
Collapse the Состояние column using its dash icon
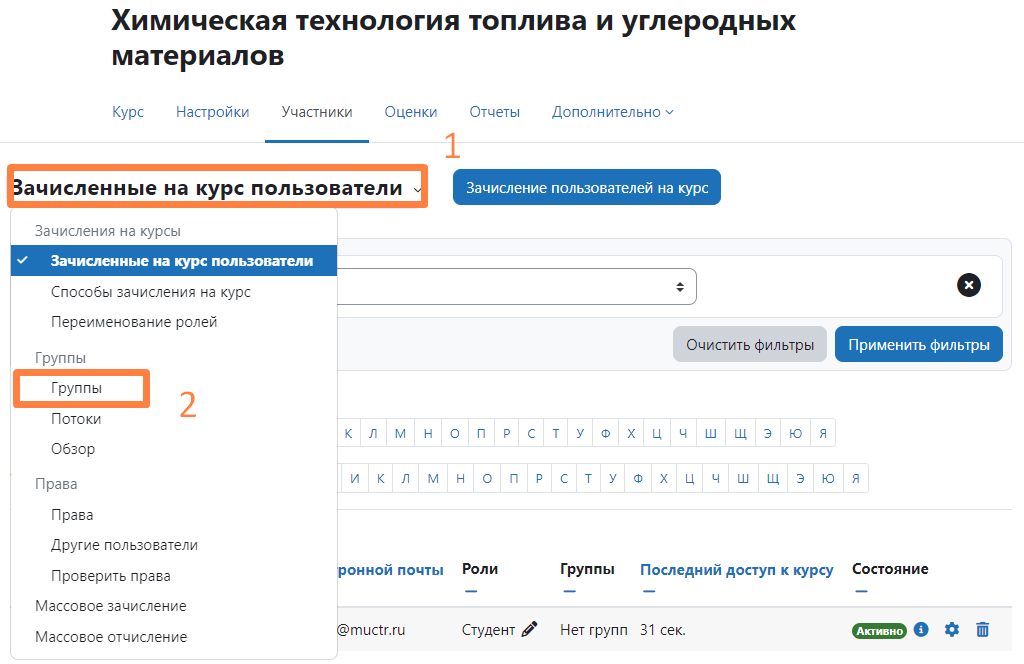click(x=860, y=591)
